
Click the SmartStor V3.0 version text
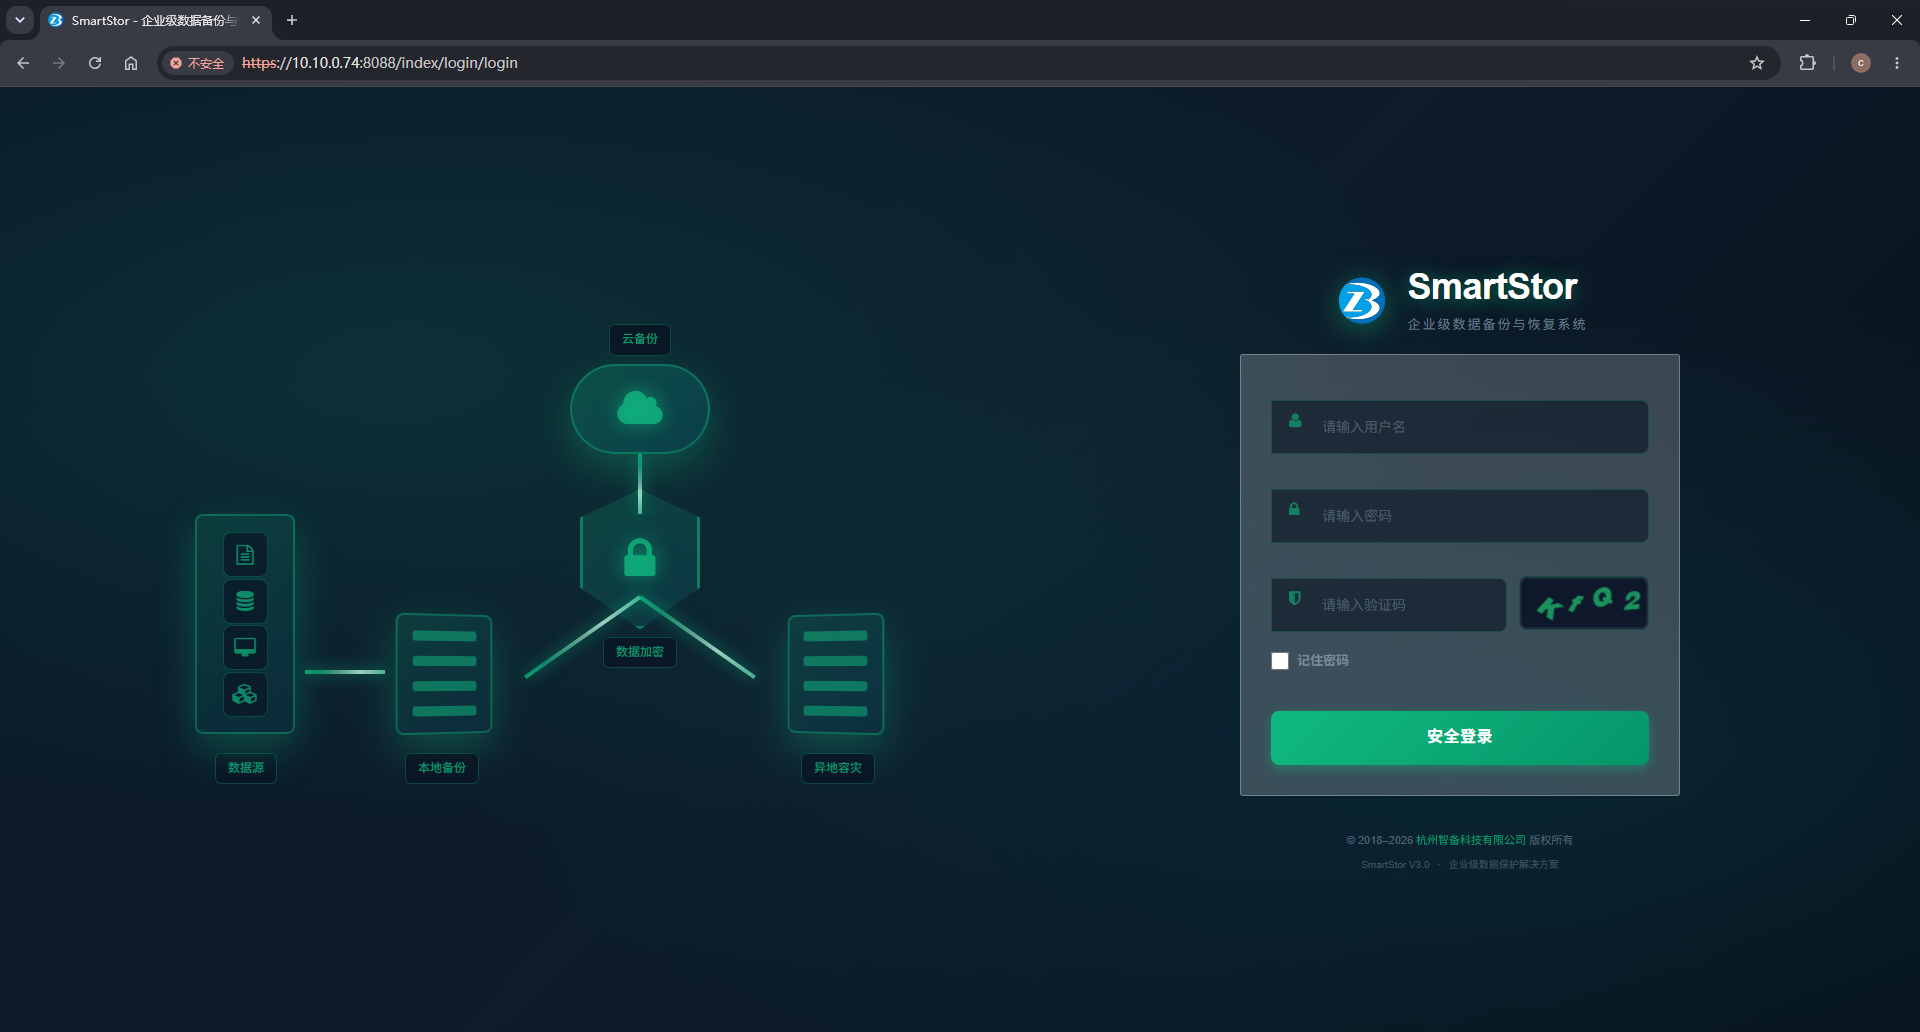coord(1395,865)
